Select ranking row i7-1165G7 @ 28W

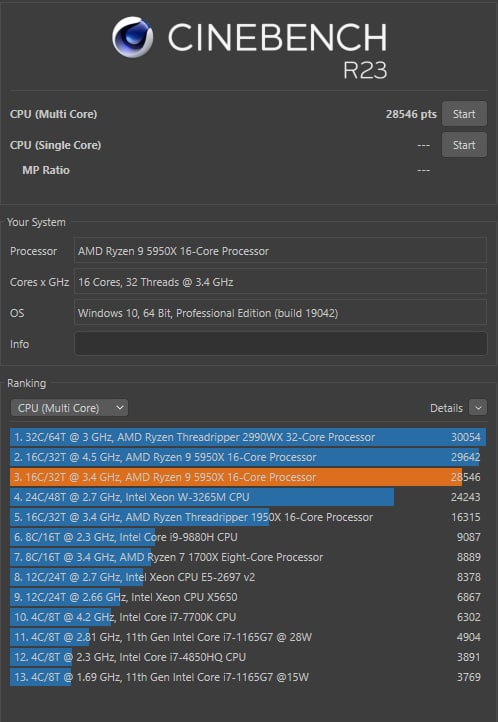coord(248,637)
